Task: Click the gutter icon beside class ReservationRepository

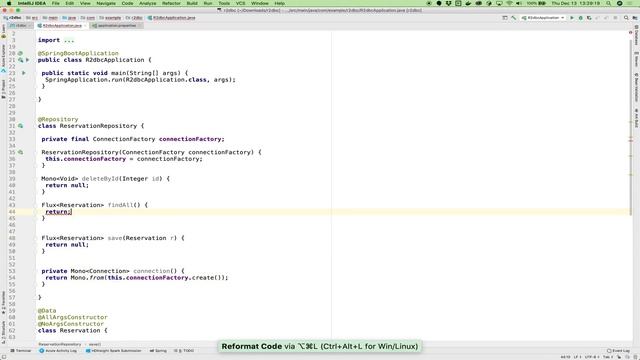Action: click(20, 126)
